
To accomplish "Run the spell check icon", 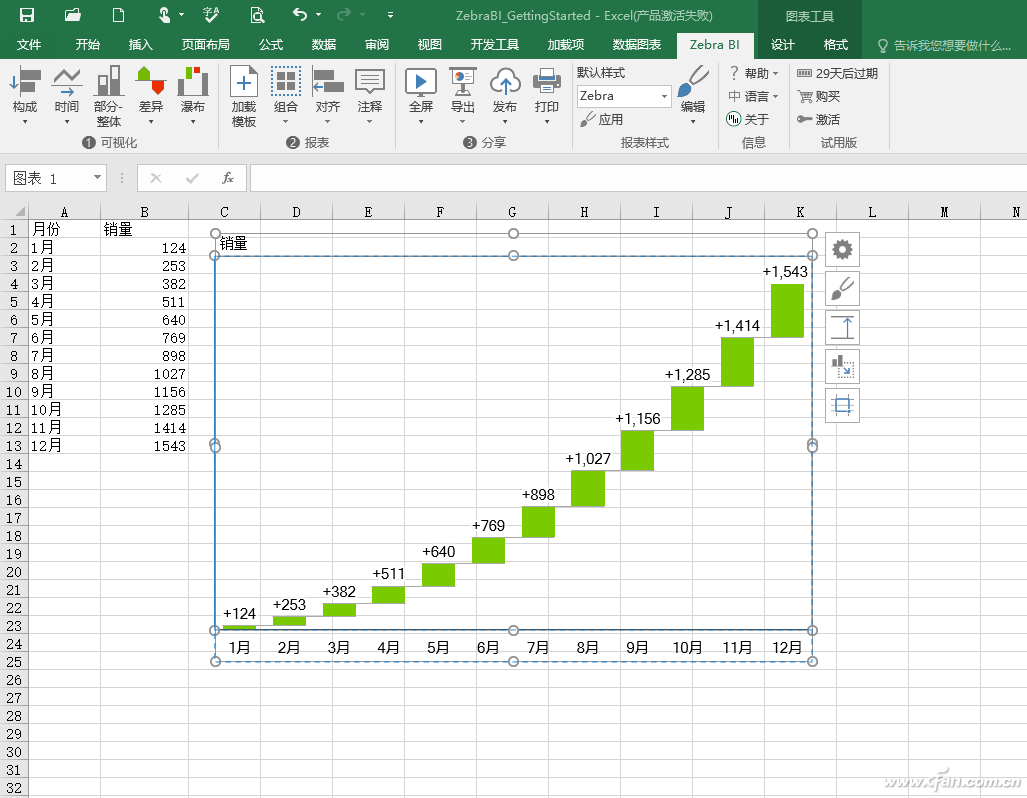I will point(212,15).
